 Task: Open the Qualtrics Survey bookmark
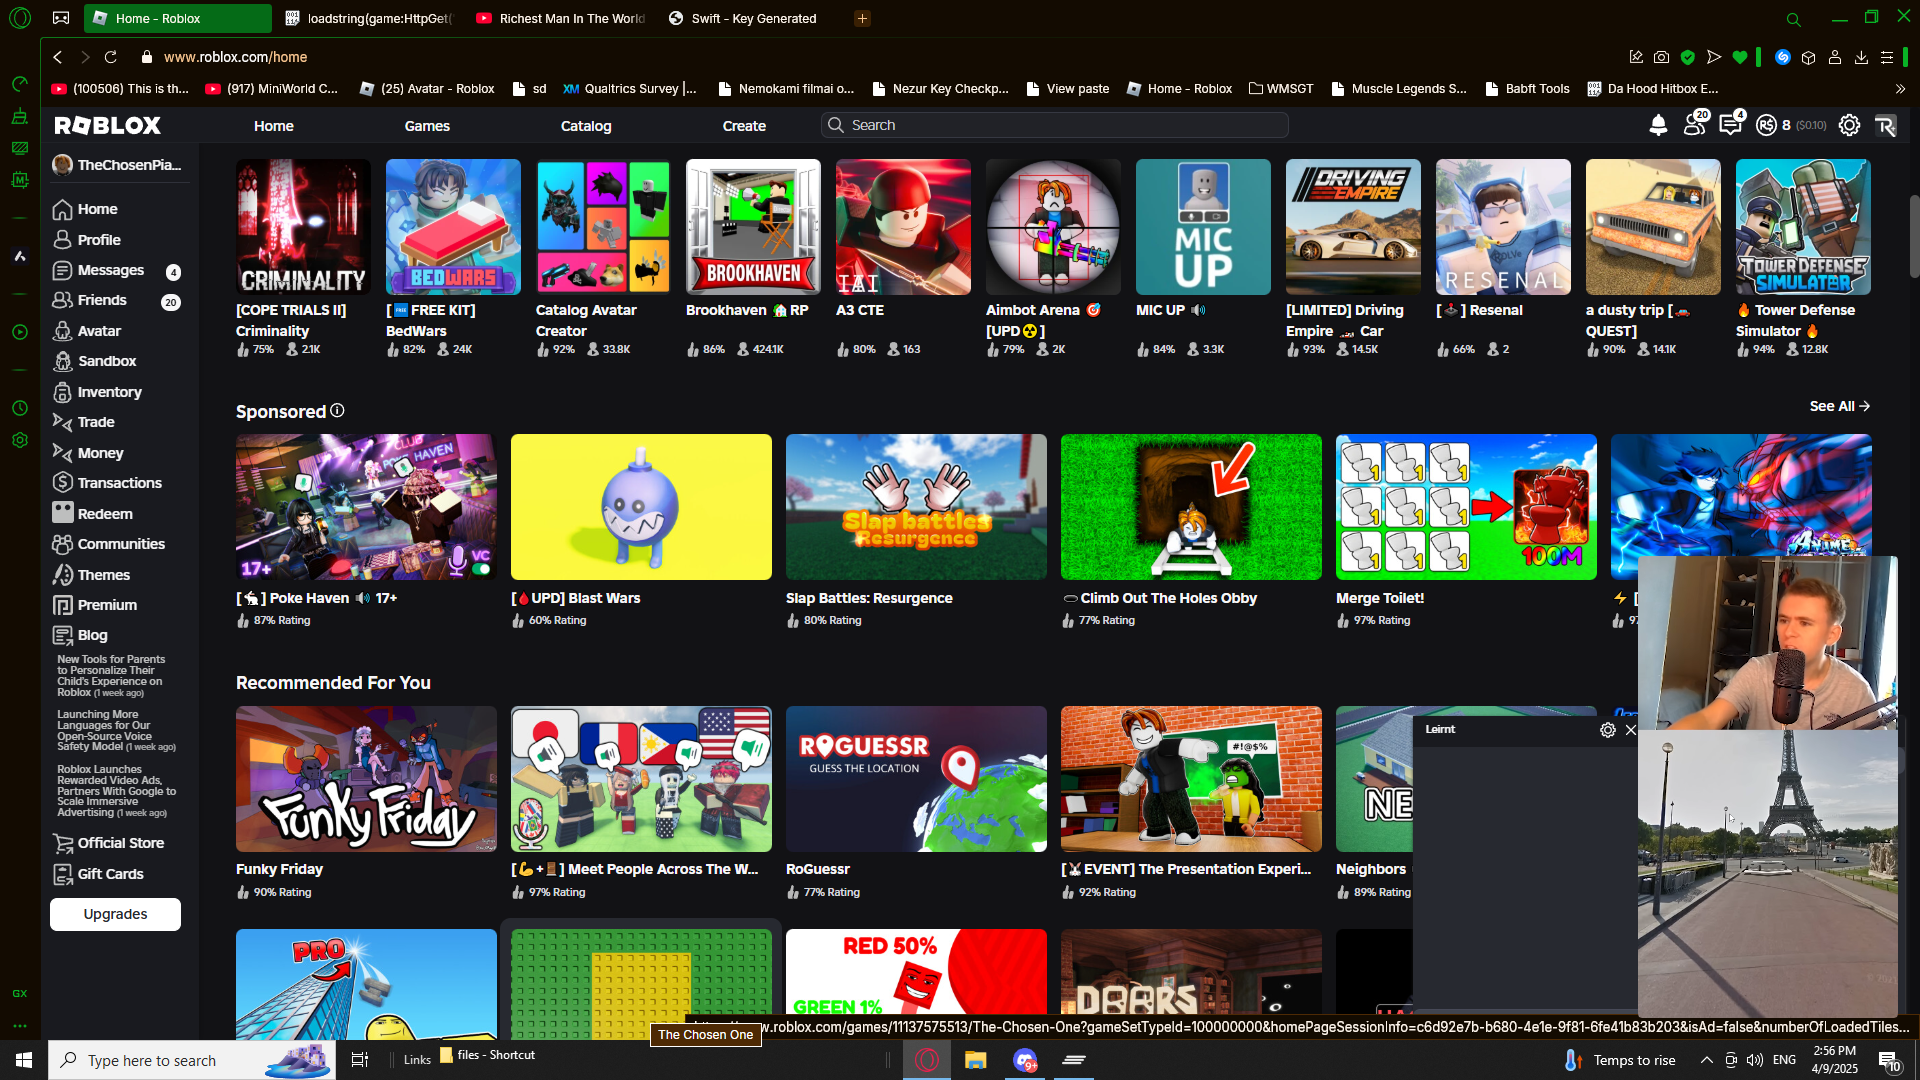coord(630,89)
